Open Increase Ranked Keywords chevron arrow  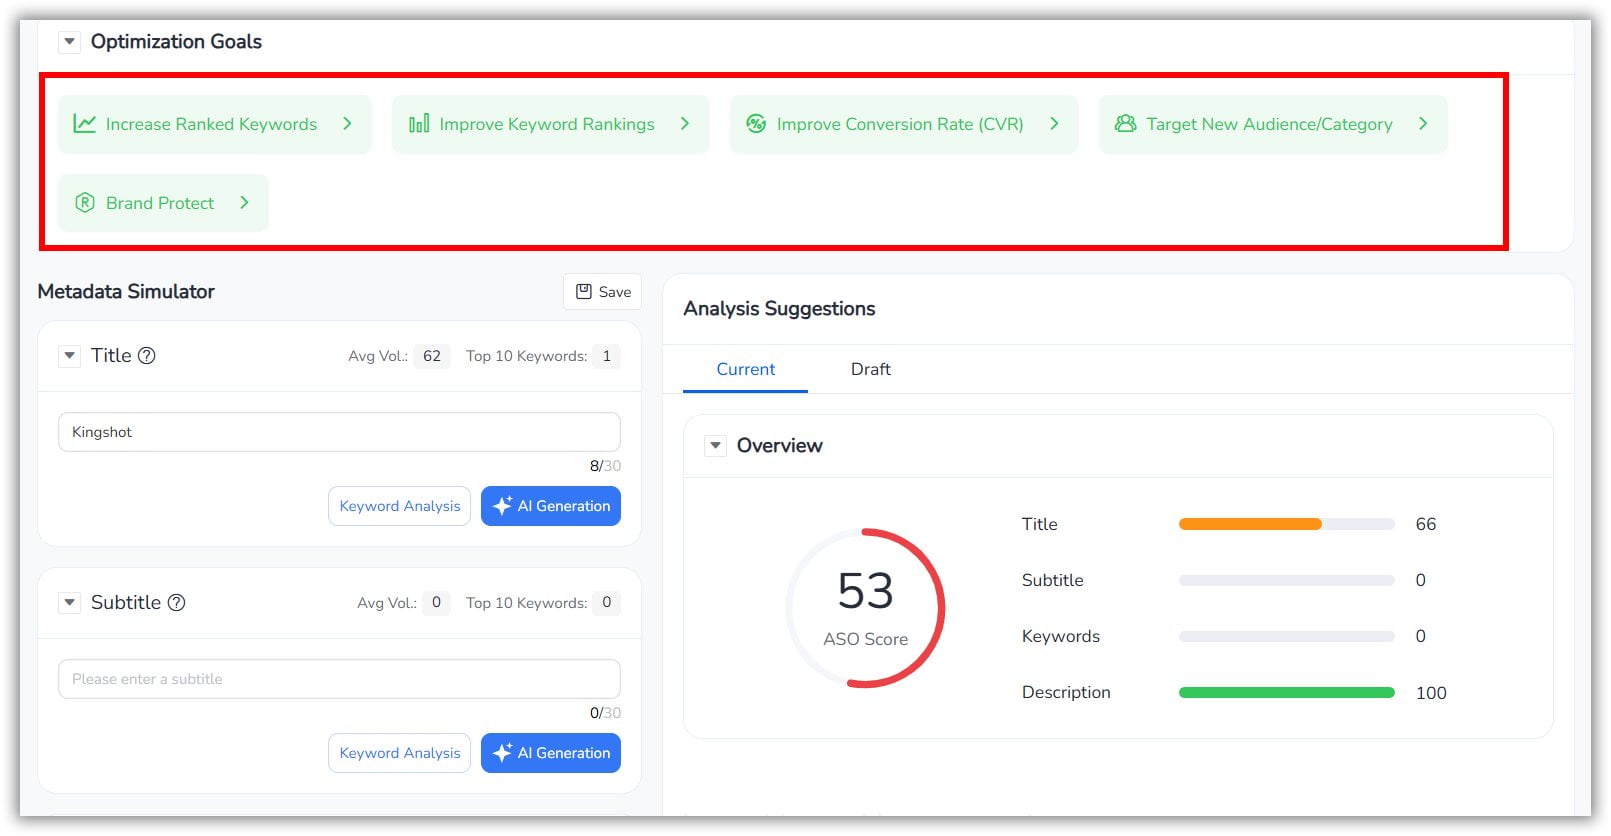pos(347,124)
